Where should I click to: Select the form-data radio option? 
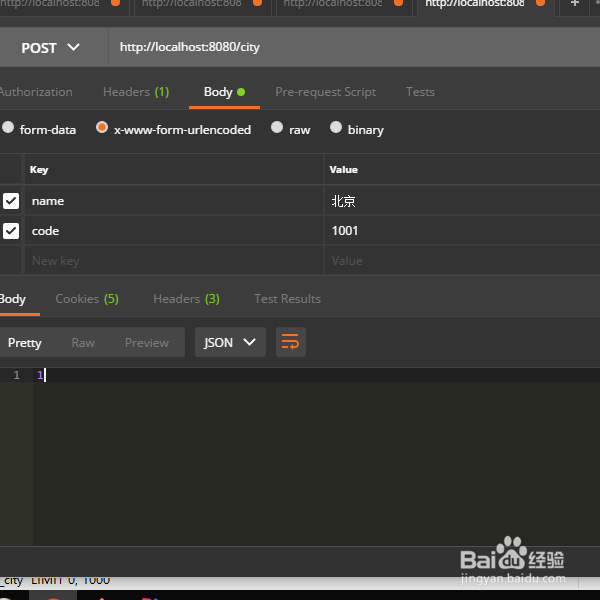click(x=8, y=127)
